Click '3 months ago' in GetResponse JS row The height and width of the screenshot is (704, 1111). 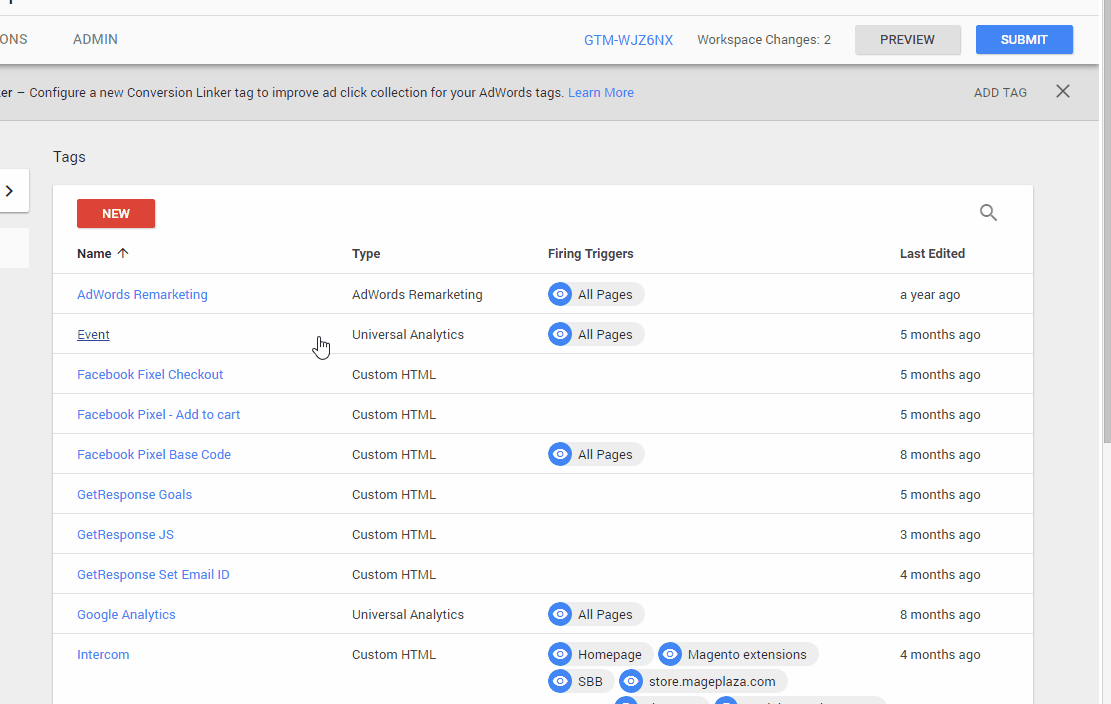tap(940, 535)
